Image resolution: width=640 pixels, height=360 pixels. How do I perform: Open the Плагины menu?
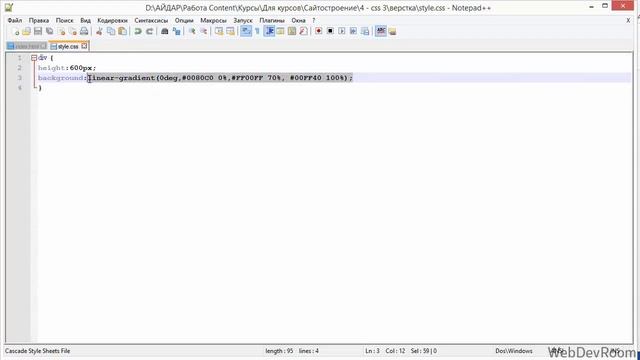tap(272, 20)
